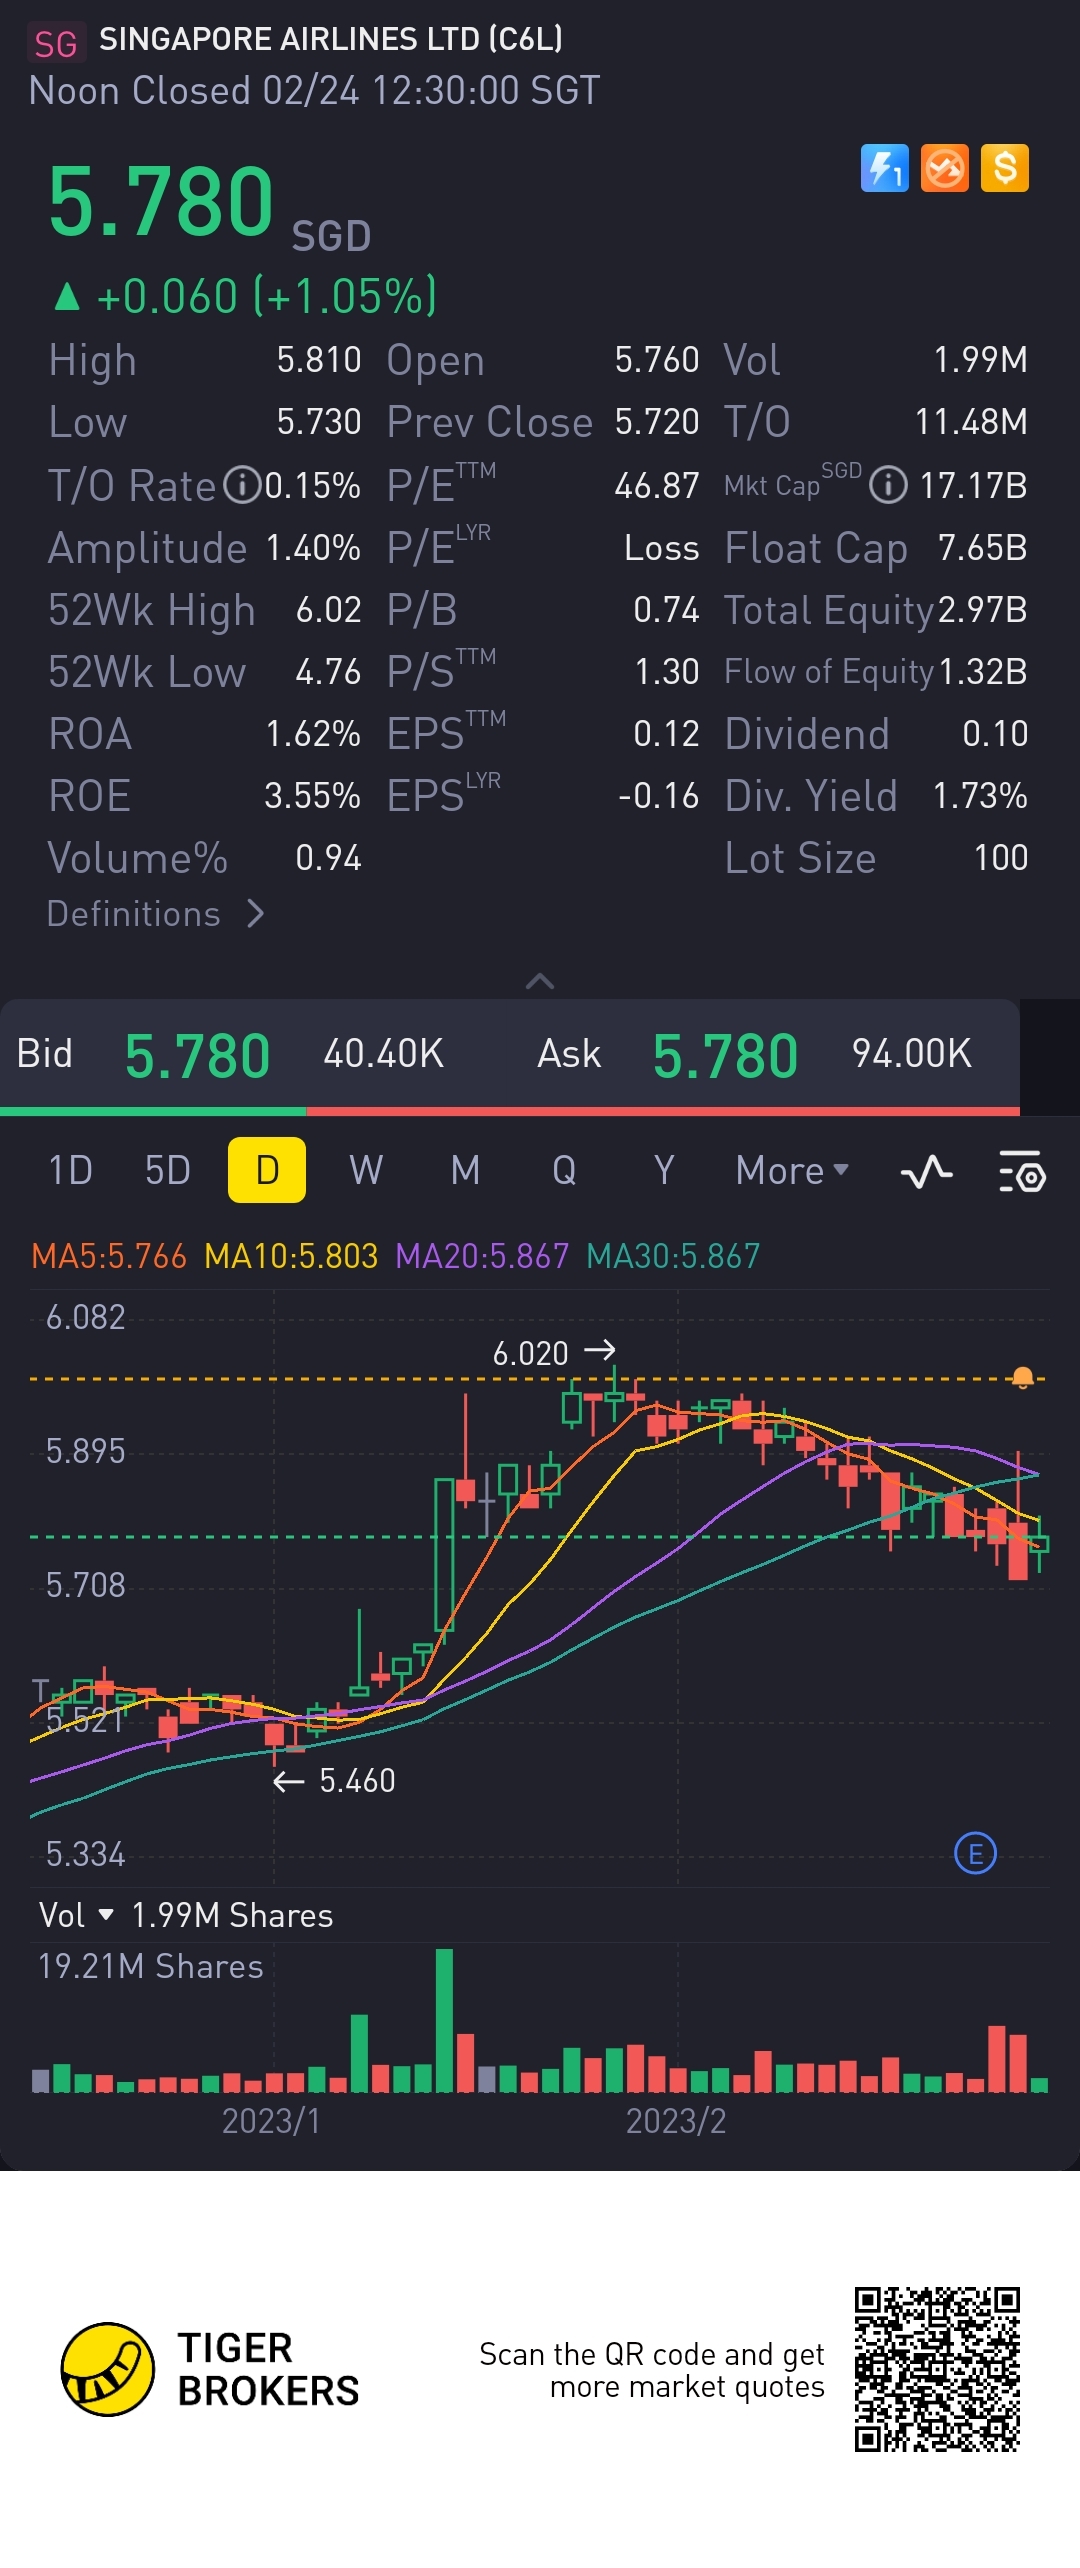Open info icon next to T/O Rate

pyautogui.click(x=242, y=486)
